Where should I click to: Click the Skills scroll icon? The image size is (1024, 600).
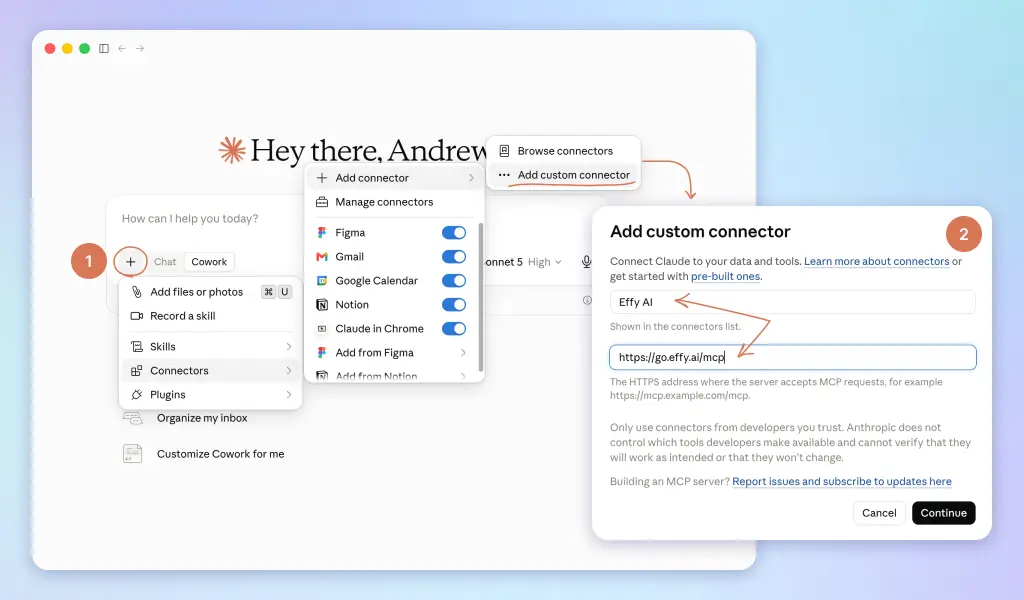coord(136,347)
